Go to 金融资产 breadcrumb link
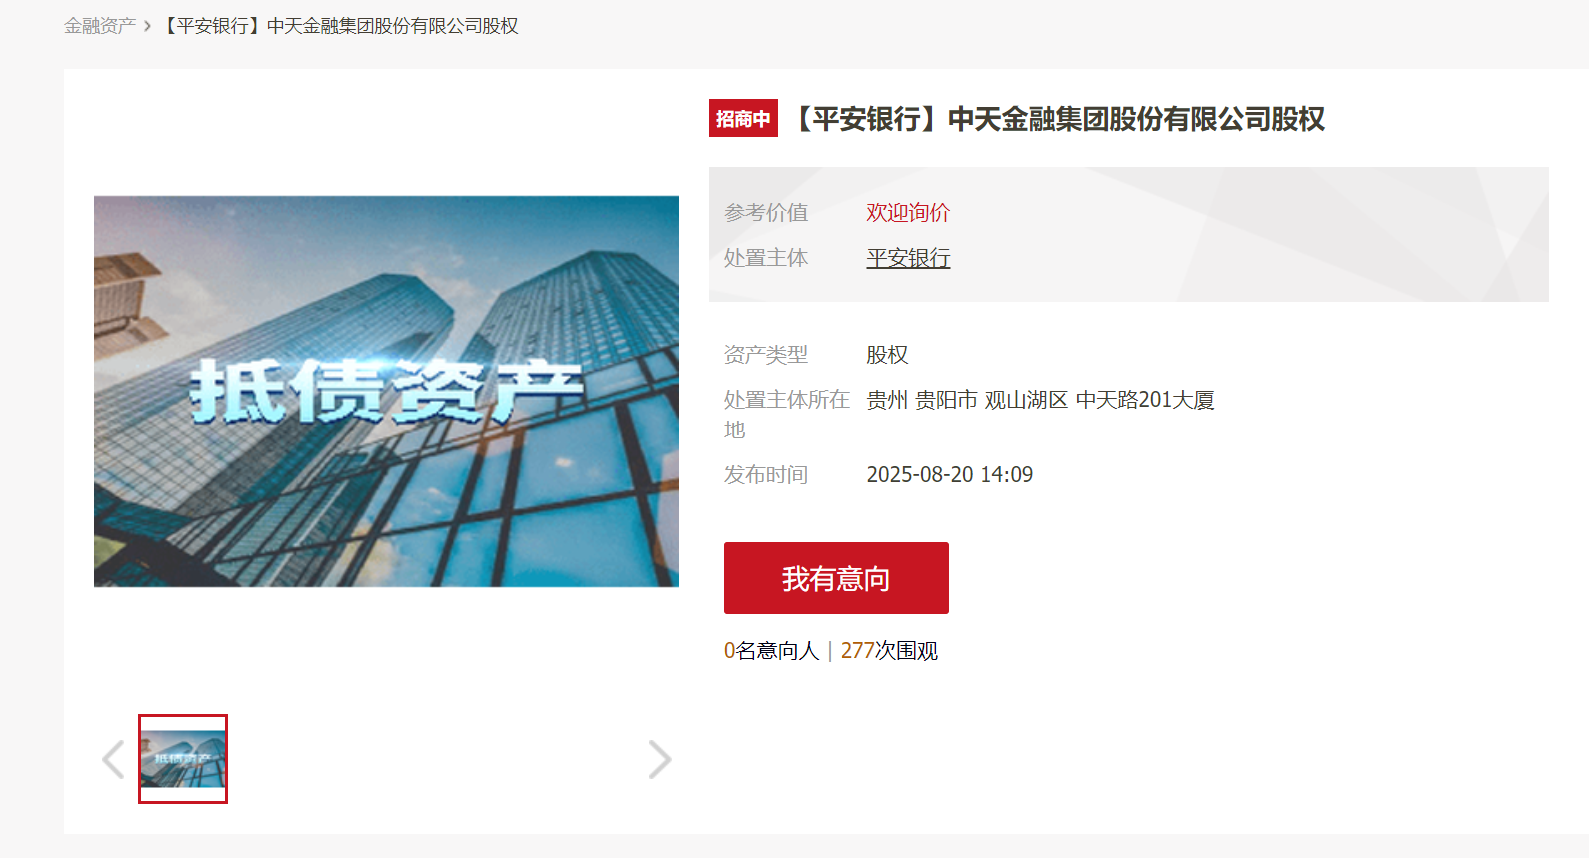 coord(100,26)
